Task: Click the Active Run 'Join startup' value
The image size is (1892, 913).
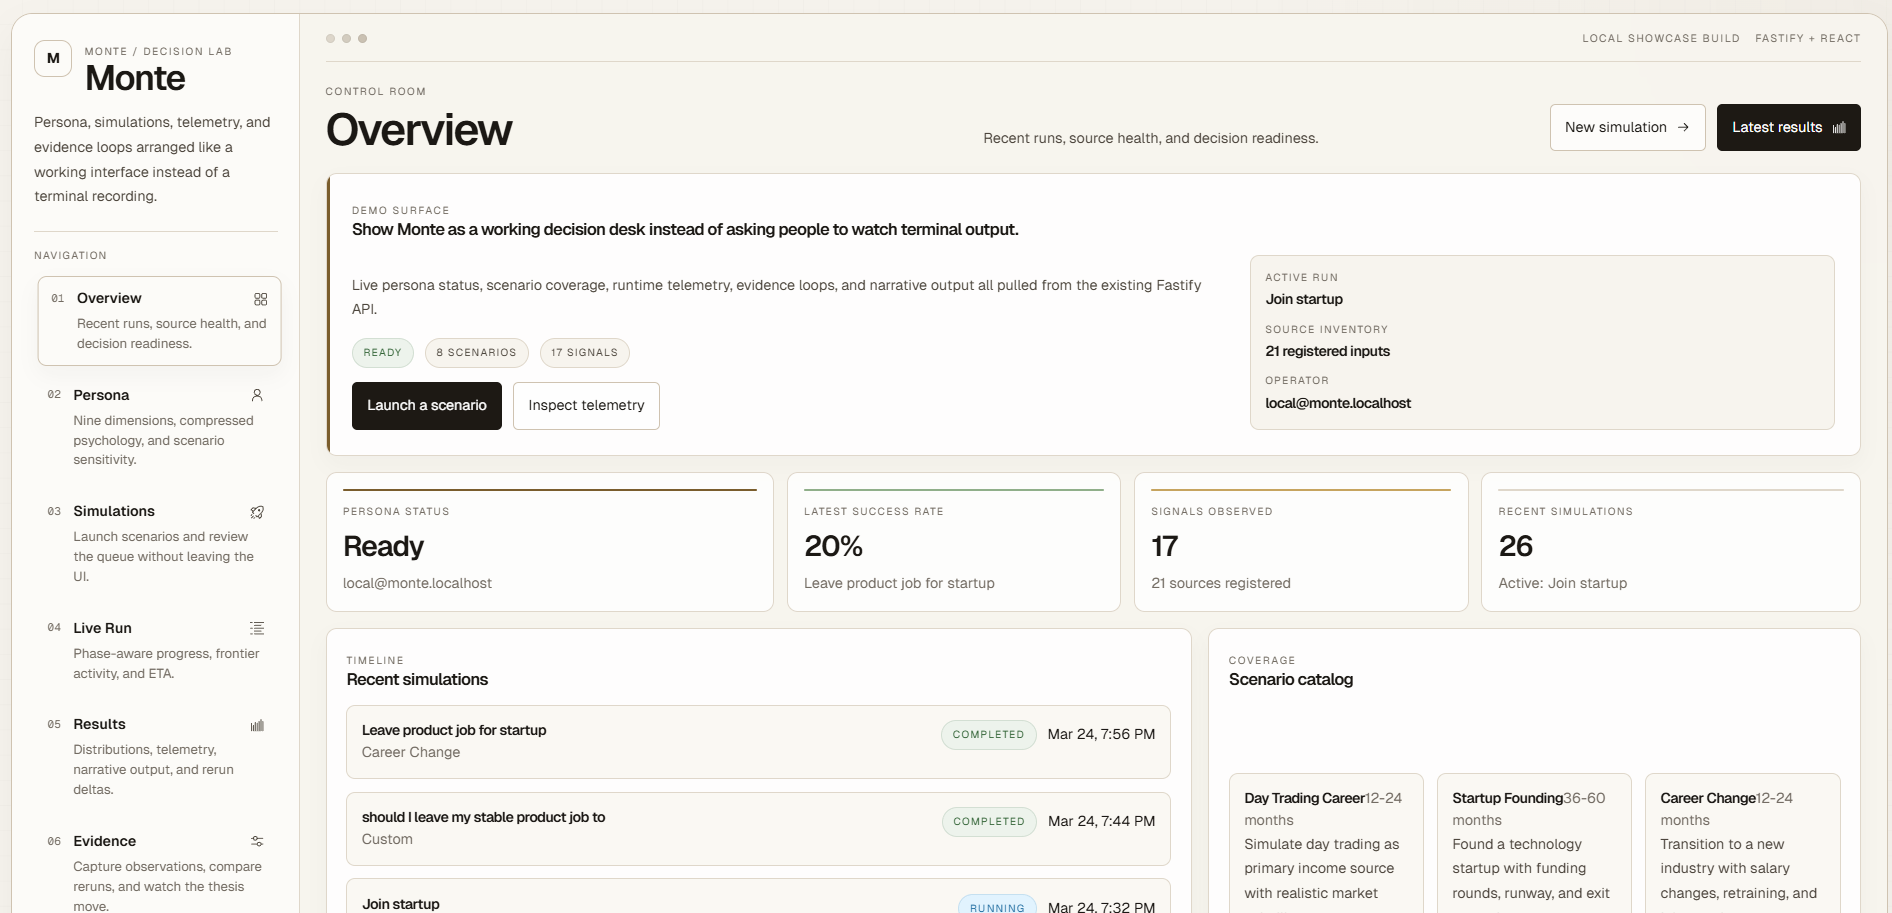Action: pyautogui.click(x=1304, y=299)
